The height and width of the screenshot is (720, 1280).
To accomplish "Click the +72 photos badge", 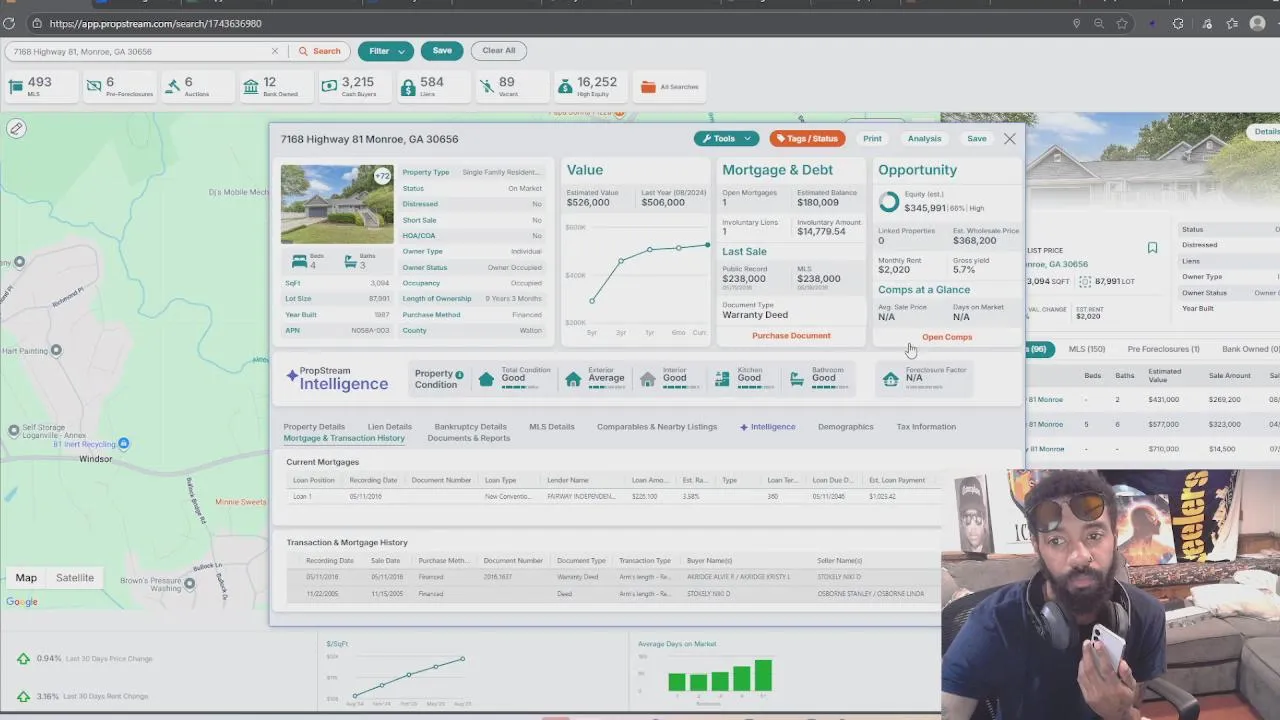I will pyautogui.click(x=382, y=176).
